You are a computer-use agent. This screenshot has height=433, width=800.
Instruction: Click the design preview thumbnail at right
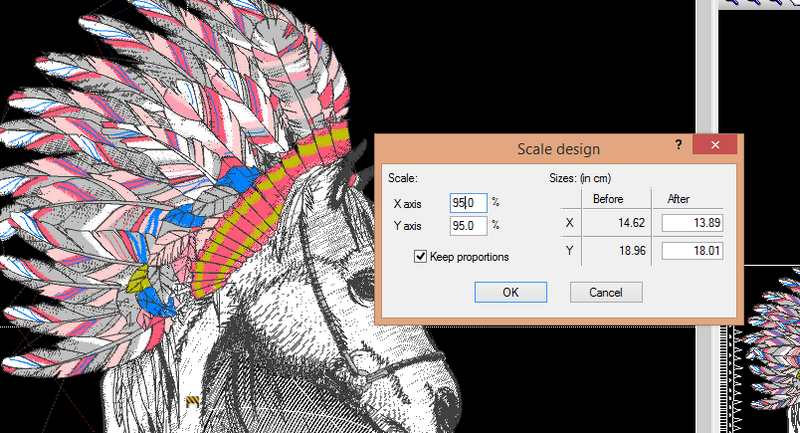tap(771, 352)
